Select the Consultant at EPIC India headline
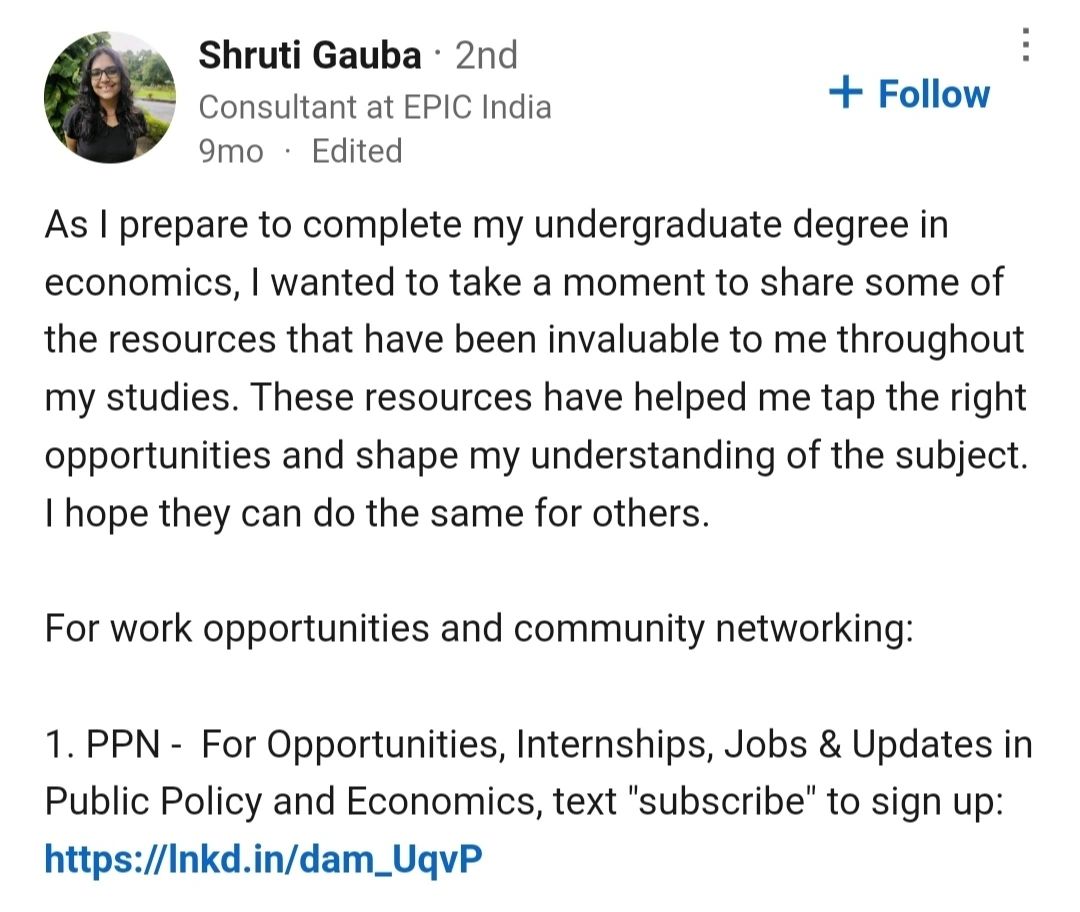1080x912 pixels. (375, 107)
